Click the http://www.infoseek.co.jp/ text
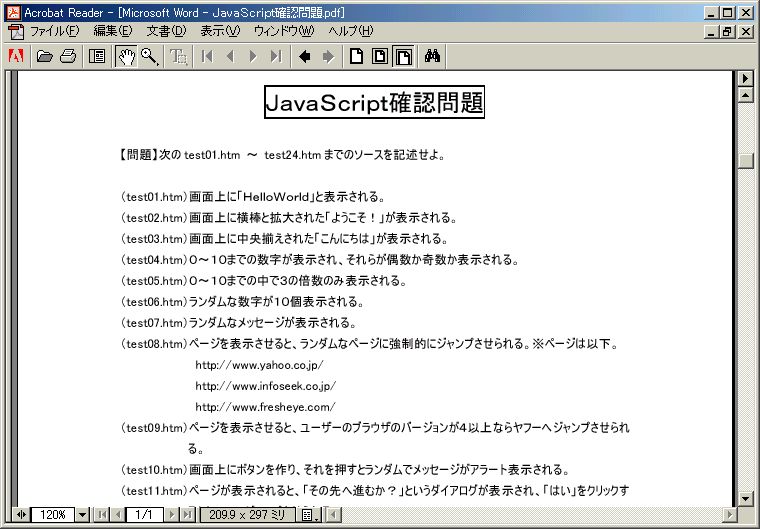 265,386
